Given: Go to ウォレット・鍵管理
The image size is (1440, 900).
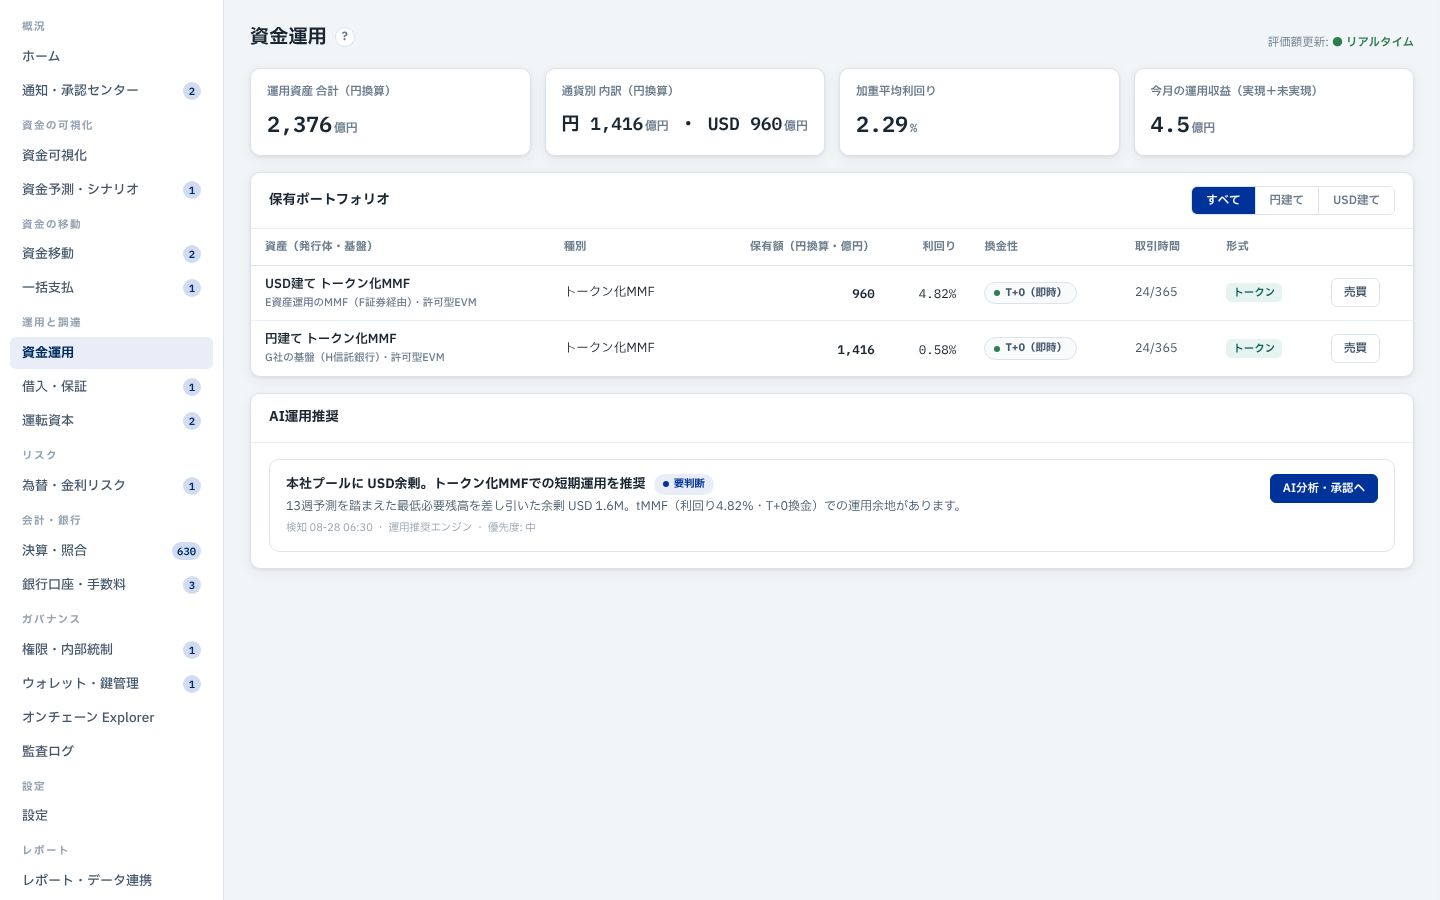Looking at the screenshot, I should [111, 683].
